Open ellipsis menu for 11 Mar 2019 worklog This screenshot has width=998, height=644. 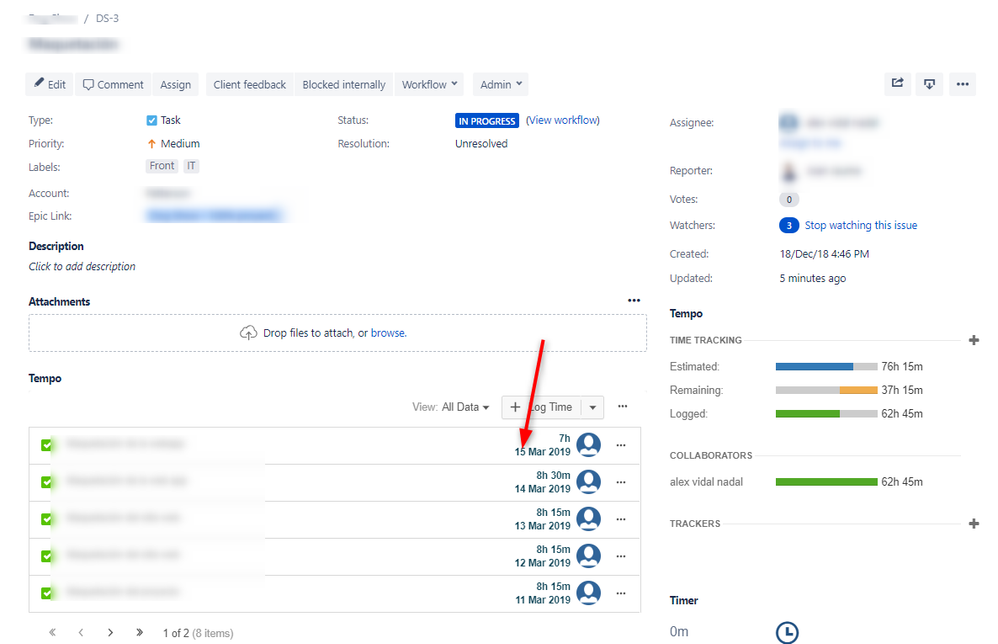[621, 593]
